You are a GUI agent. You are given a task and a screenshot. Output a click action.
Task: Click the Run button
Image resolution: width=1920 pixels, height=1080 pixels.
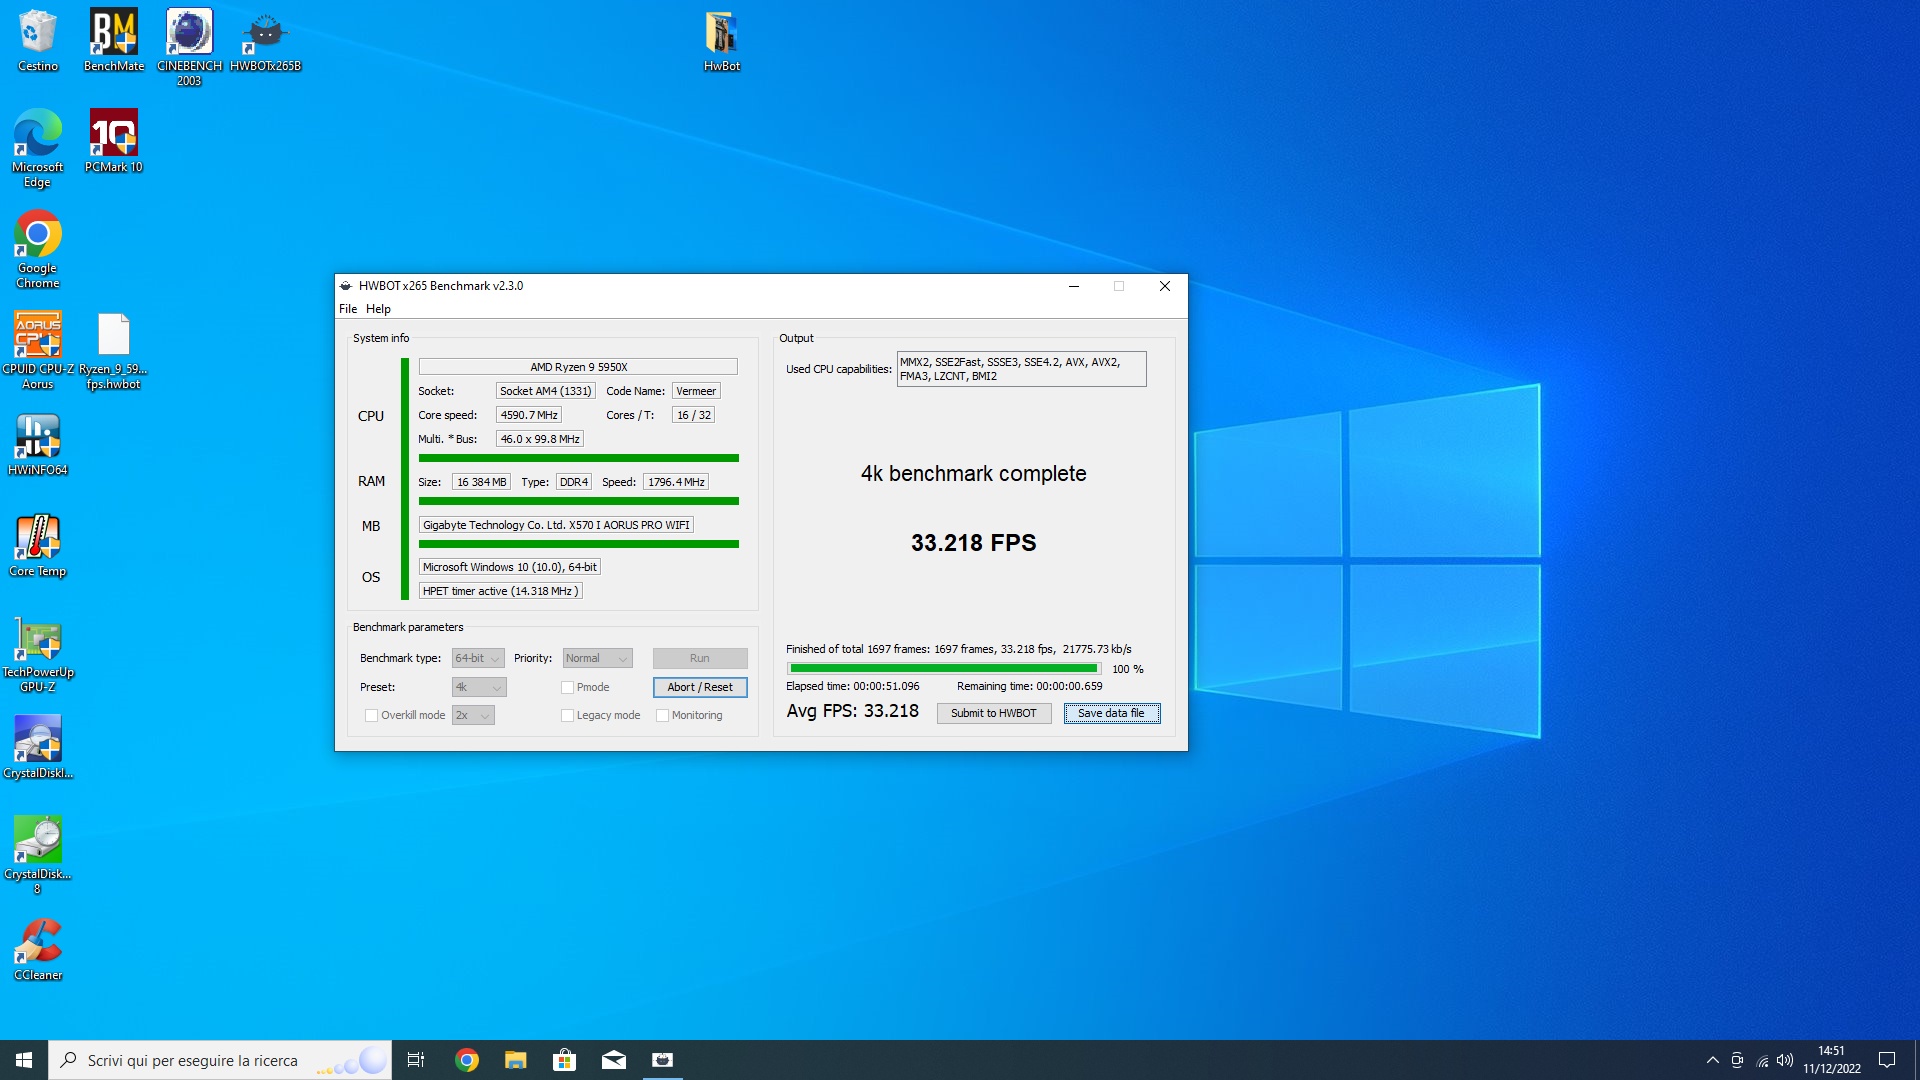(700, 658)
